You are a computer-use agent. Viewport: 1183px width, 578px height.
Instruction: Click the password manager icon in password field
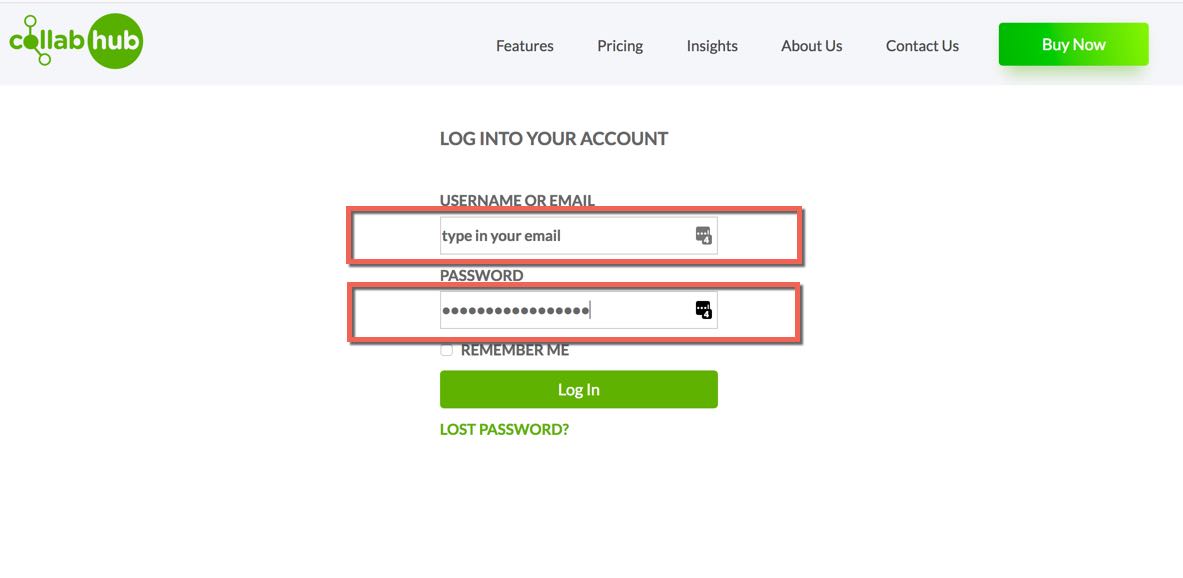703,309
